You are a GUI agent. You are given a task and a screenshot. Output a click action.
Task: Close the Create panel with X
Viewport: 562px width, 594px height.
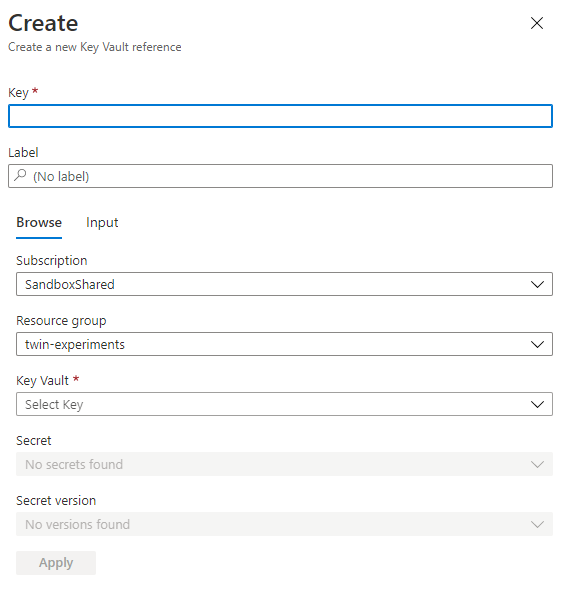pyautogui.click(x=537, y=23)
